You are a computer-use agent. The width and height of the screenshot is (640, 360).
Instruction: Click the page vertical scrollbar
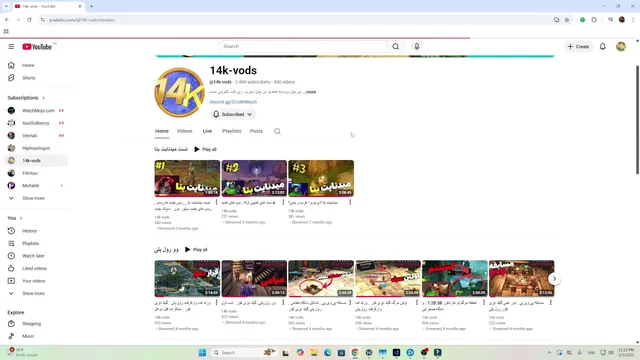637,120
